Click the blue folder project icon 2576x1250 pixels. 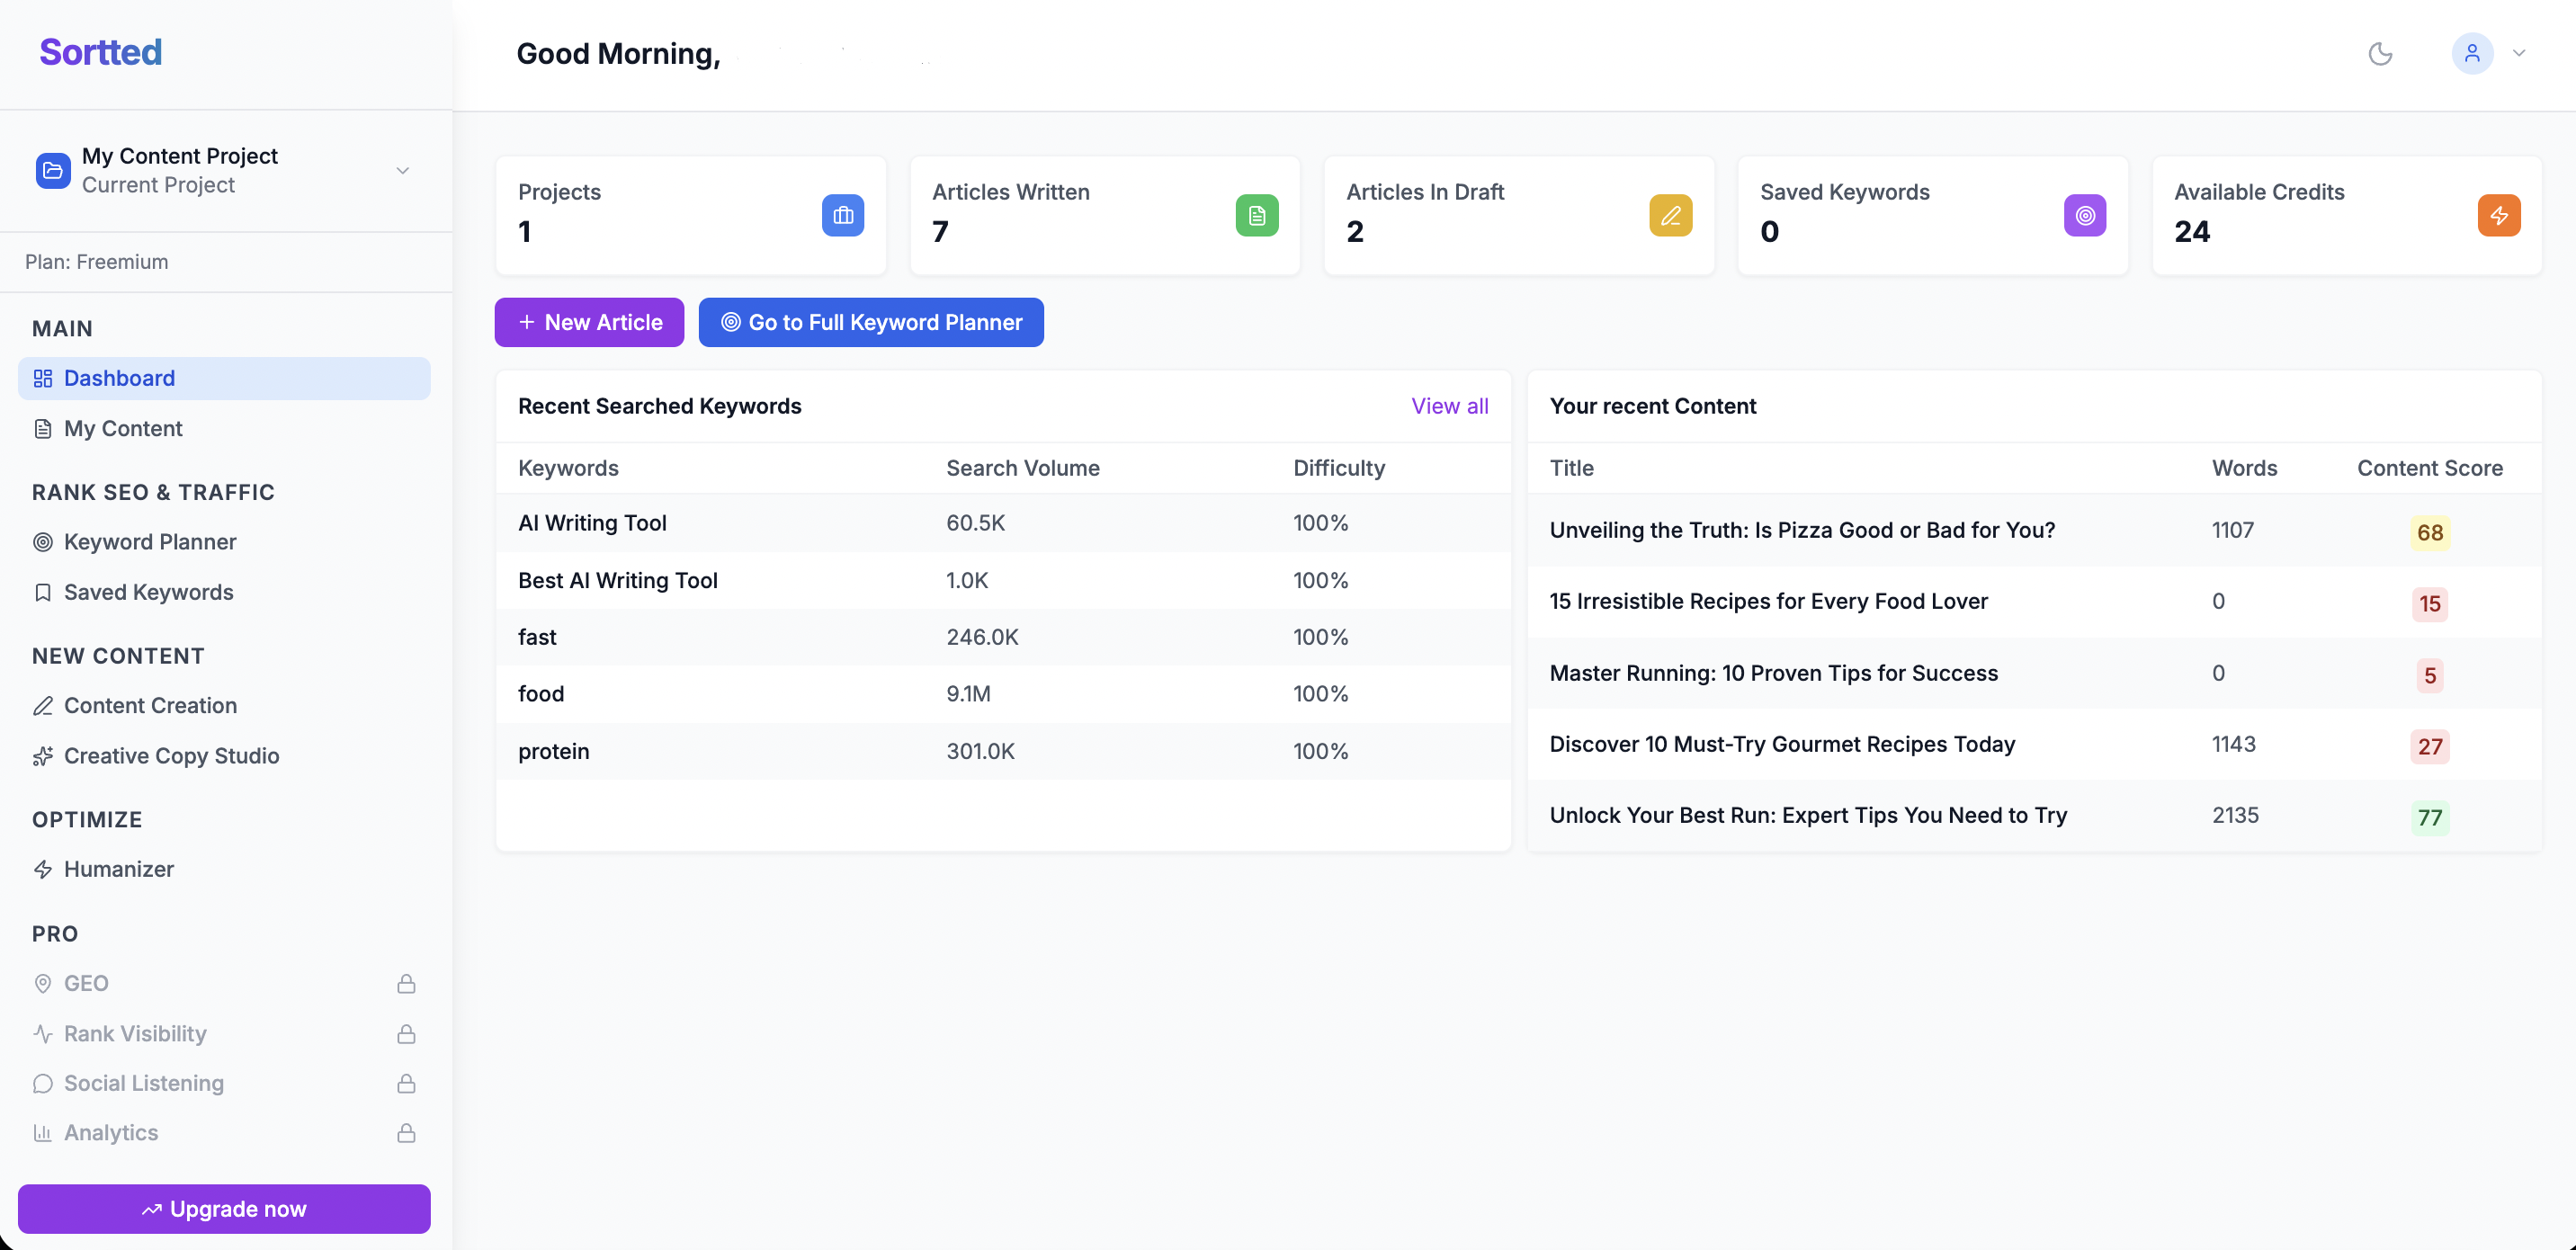tap(53, 171)
